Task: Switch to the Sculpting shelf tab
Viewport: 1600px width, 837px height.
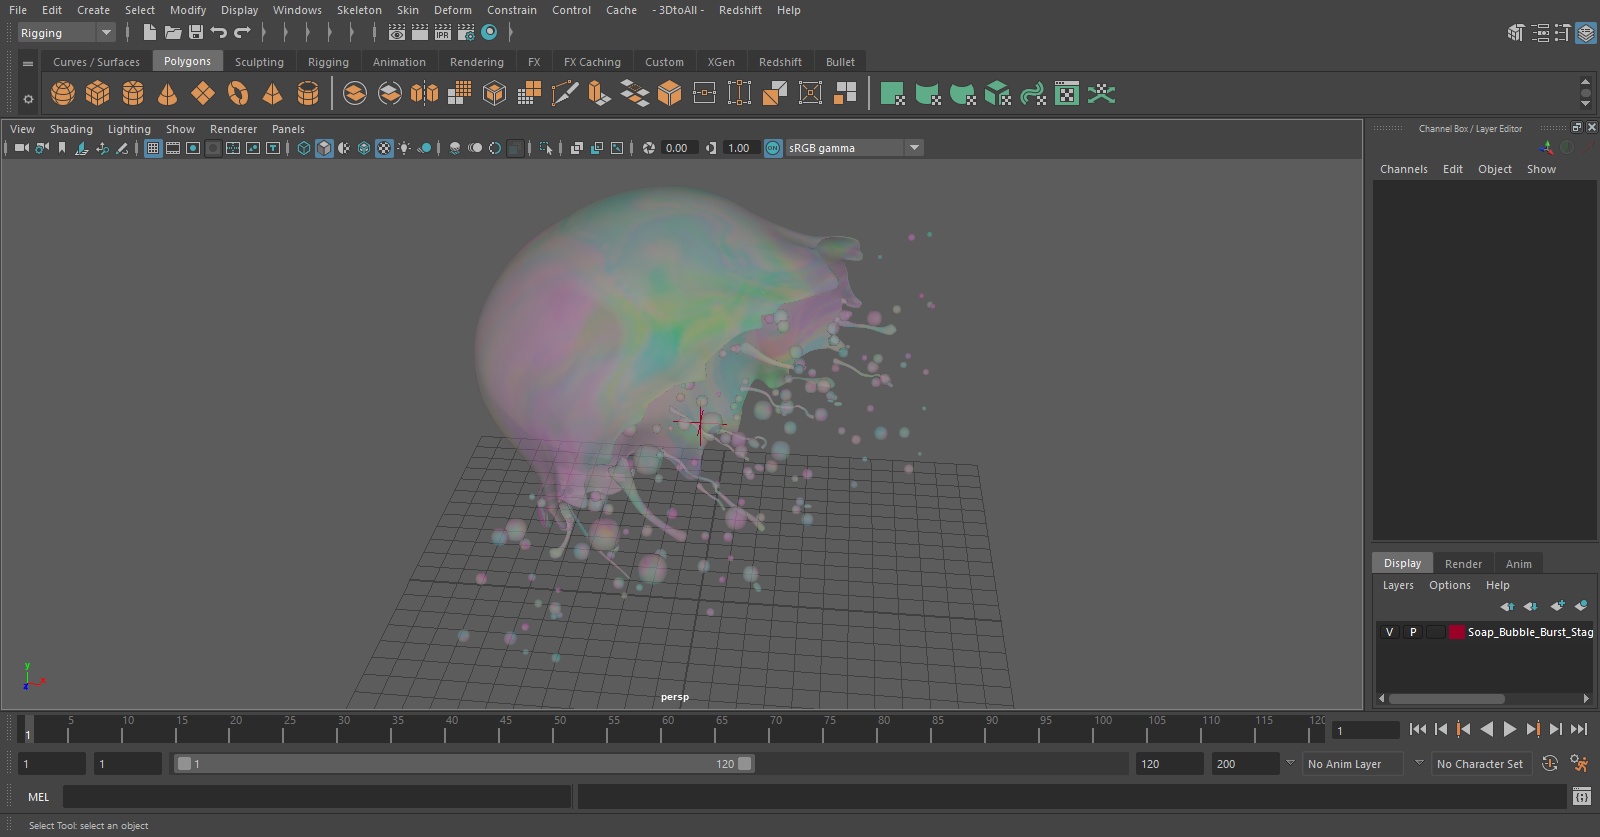Action: point(259,62)
